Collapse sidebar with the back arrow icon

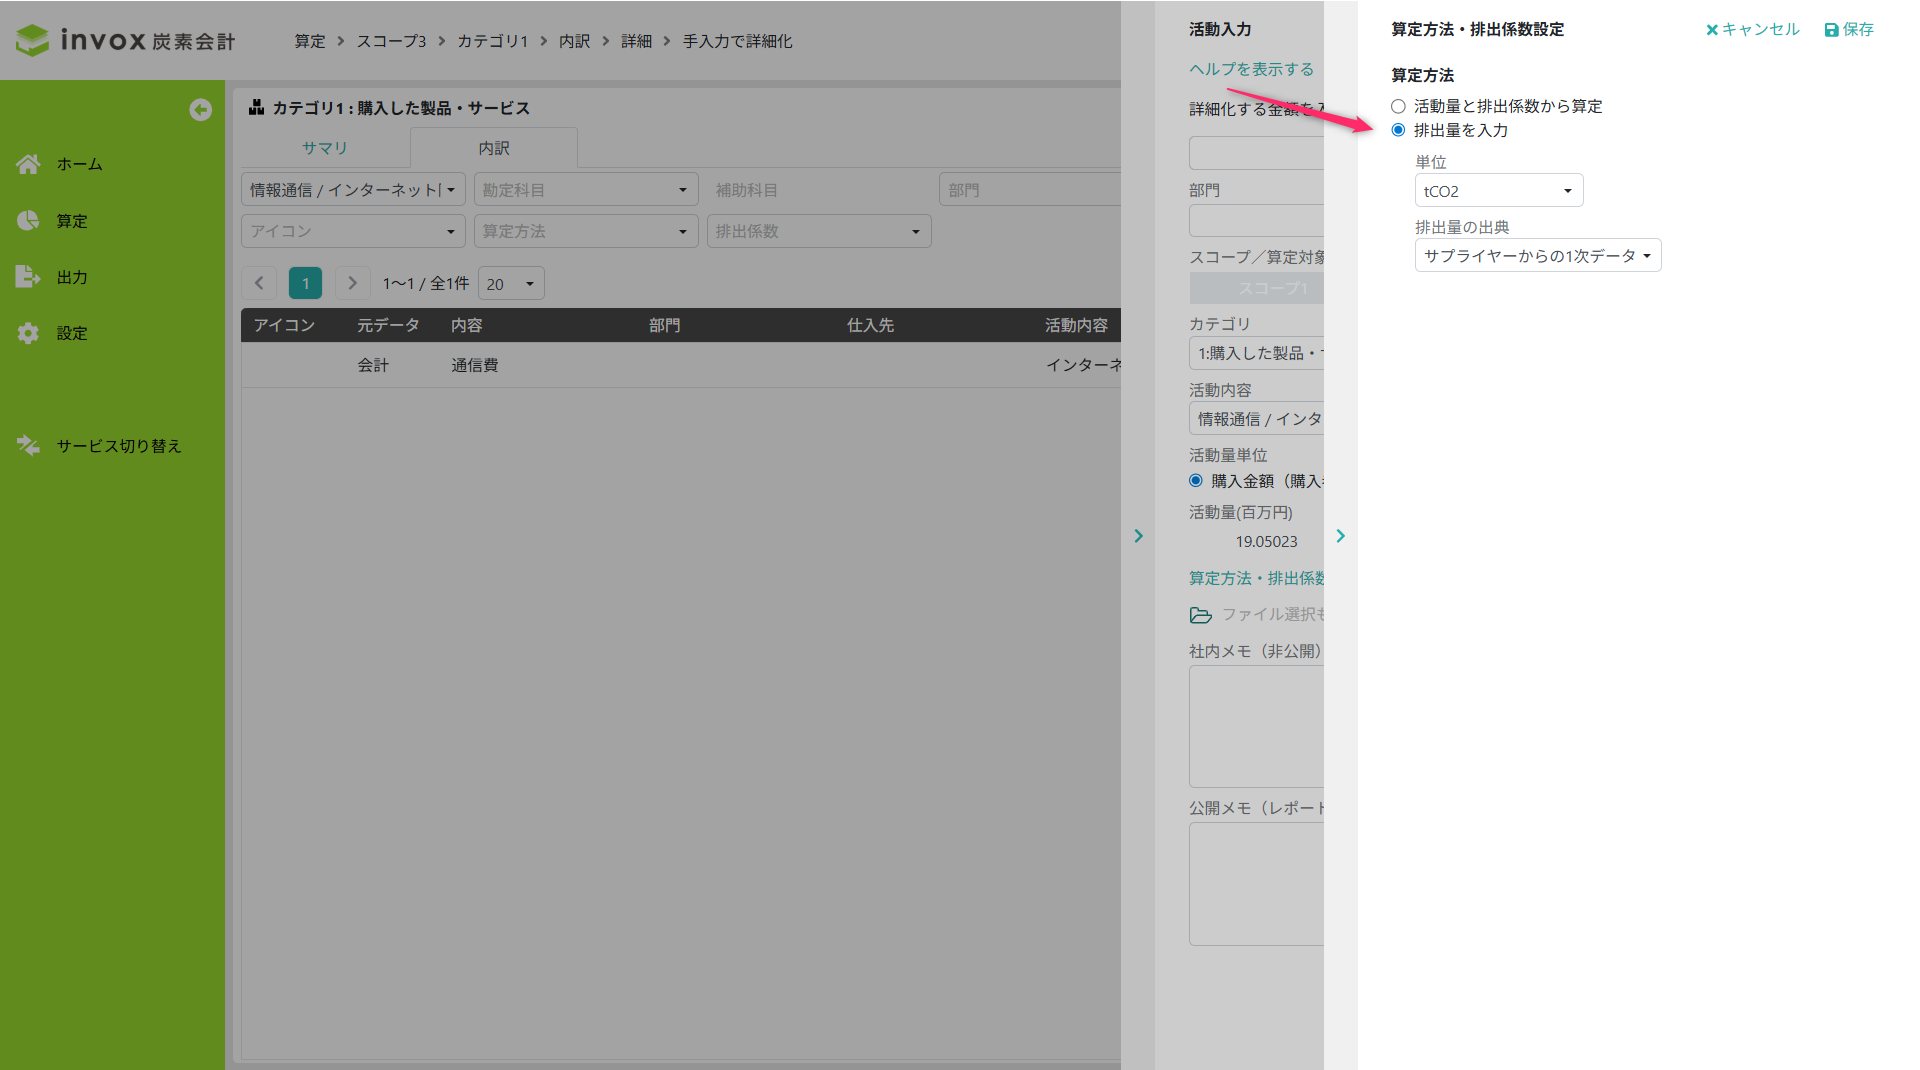point(200,110)
